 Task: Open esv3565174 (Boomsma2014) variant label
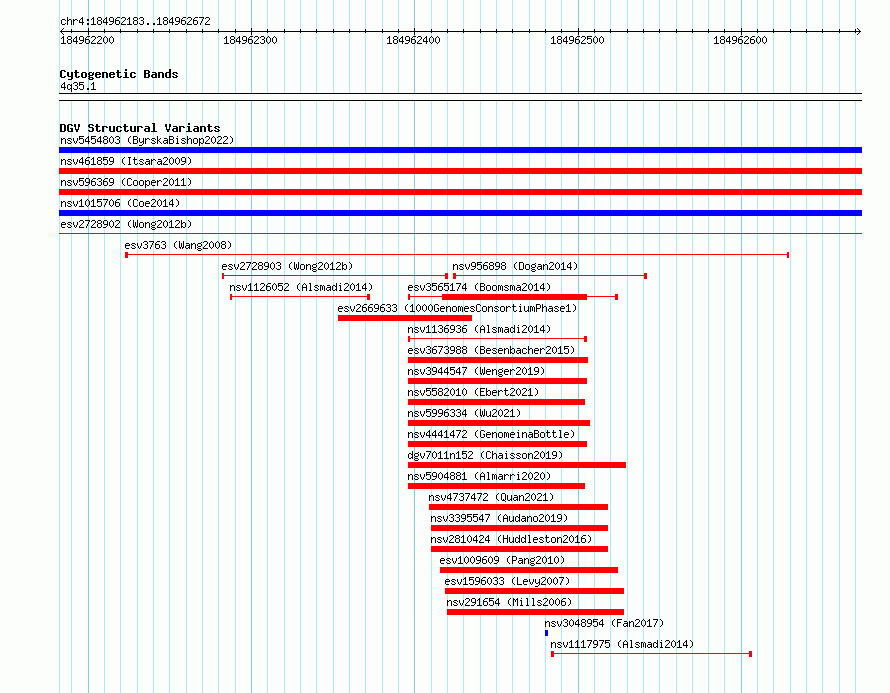click(479, 287)
